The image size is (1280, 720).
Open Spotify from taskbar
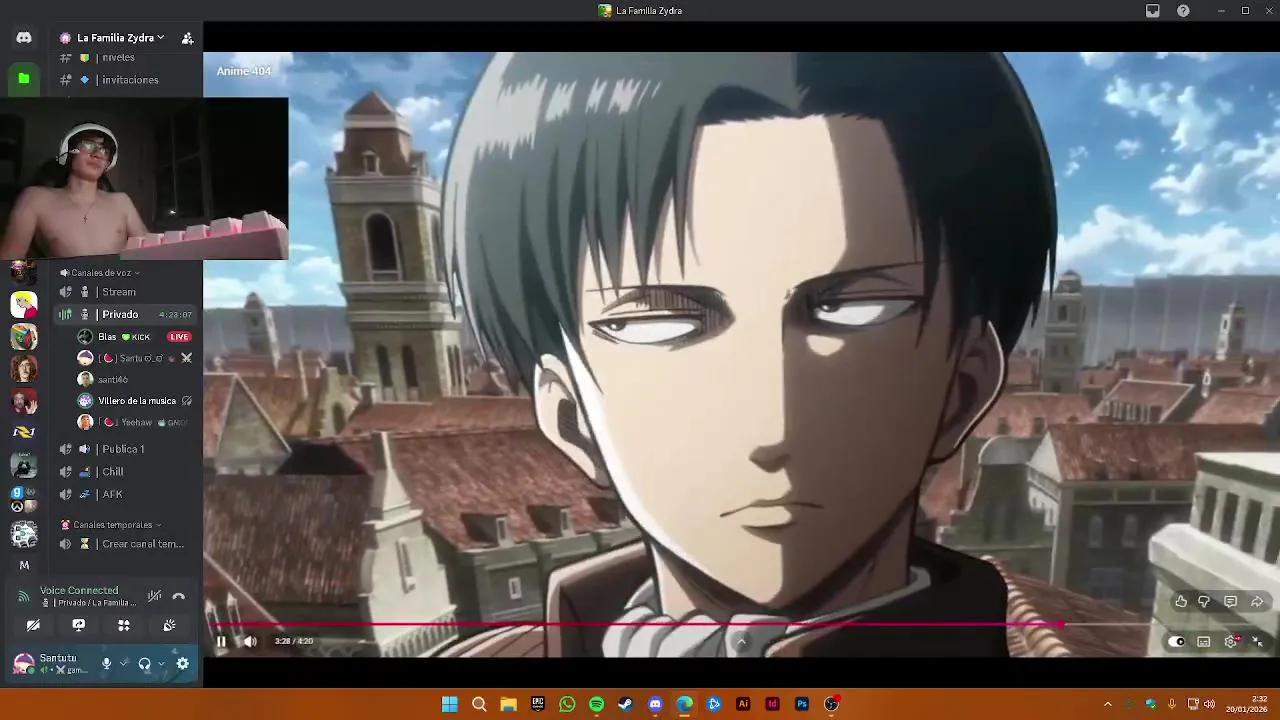pyautogui.click(x=596, y=704)
